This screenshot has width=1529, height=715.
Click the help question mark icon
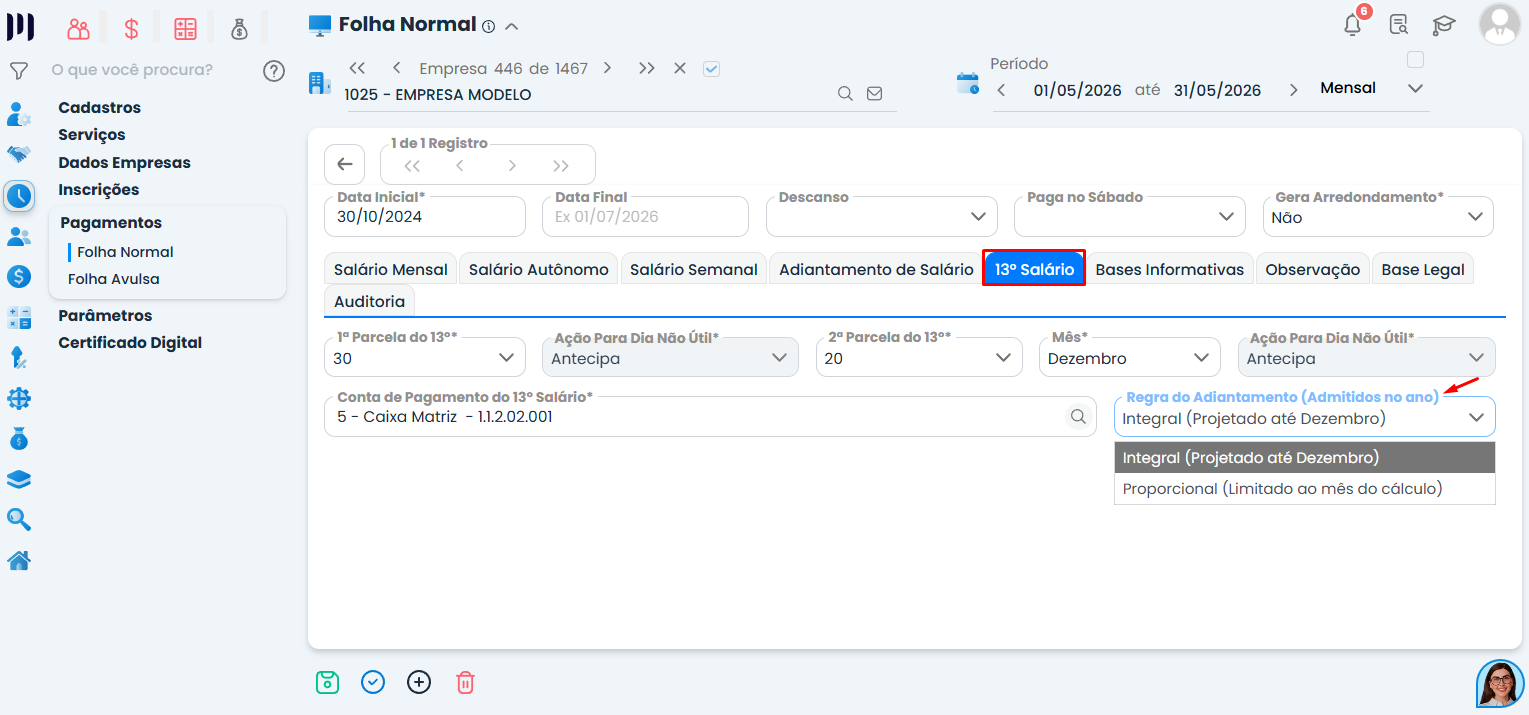click(274, 71)
